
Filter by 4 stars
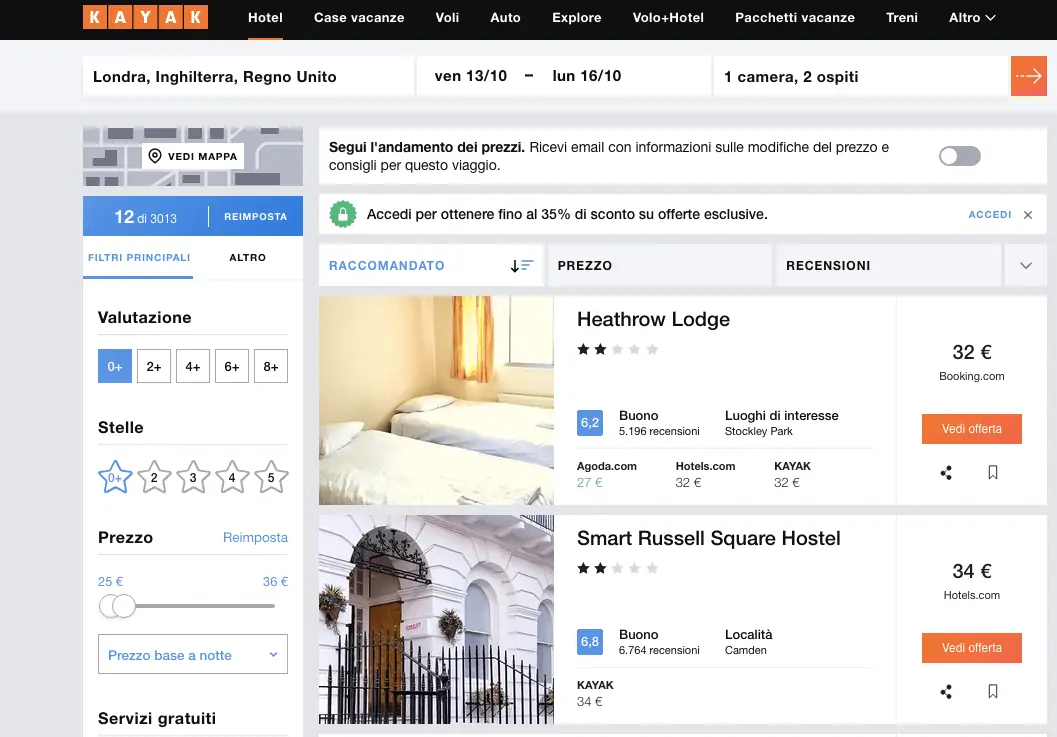point(232,477)
